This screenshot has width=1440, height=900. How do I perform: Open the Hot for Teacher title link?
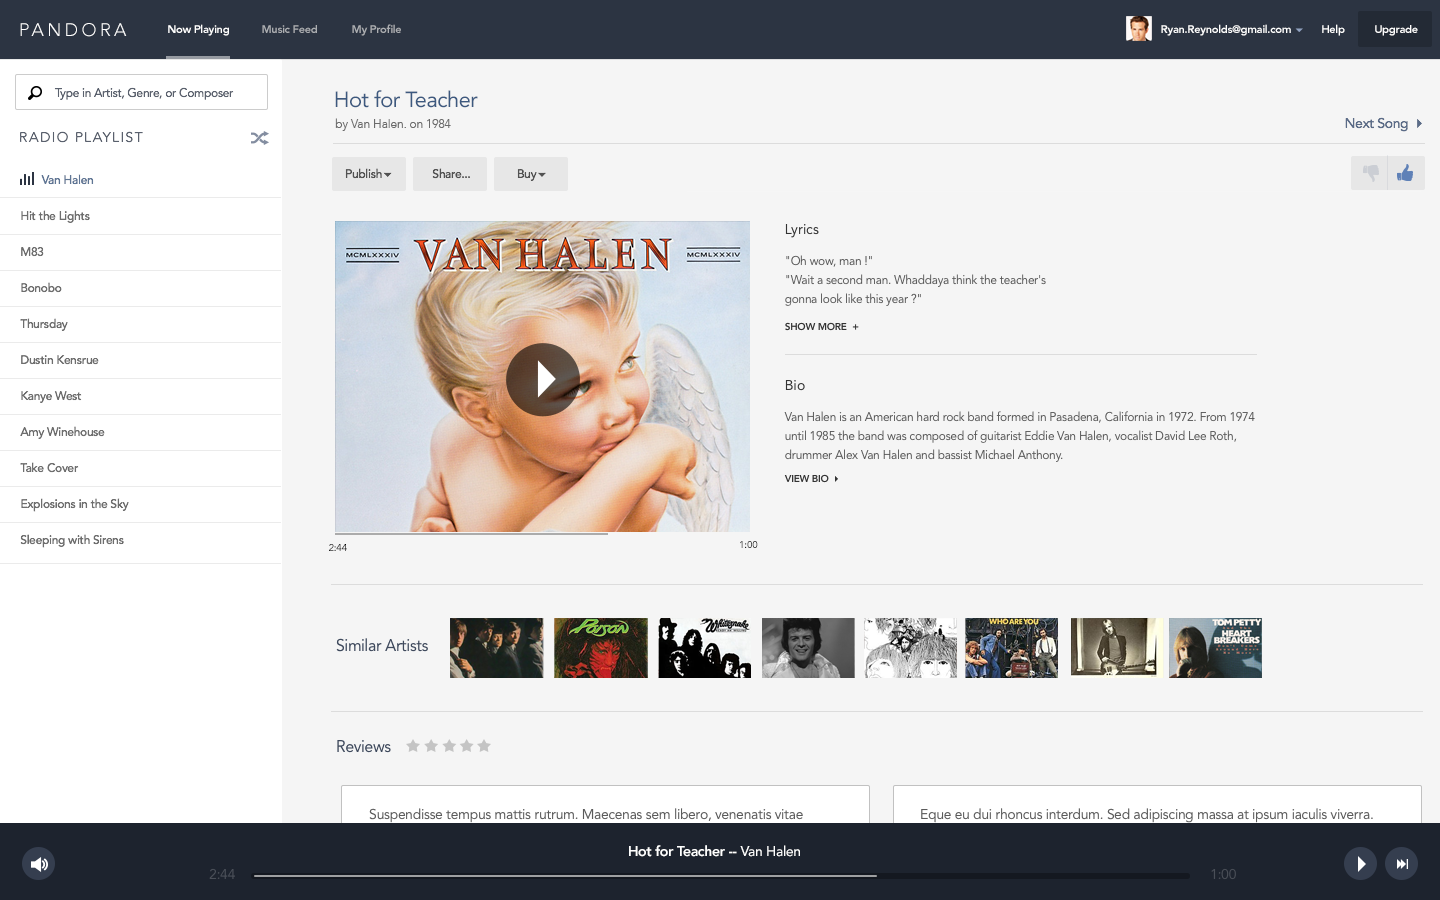tap(405, 100)
